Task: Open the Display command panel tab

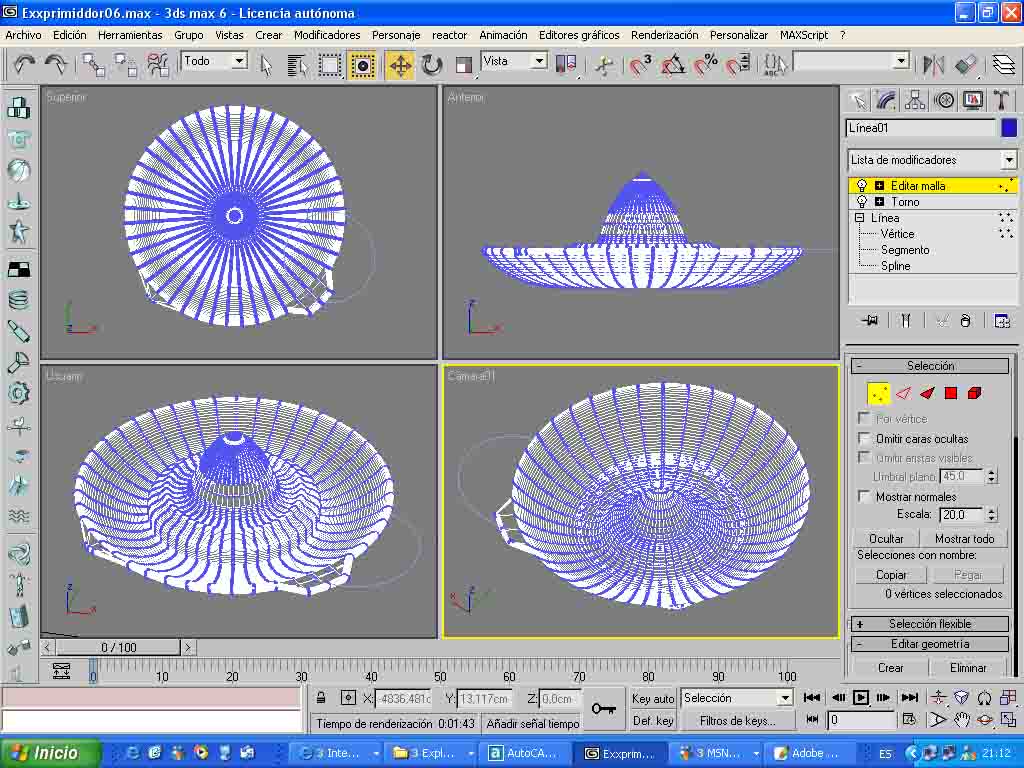Action: [972, 101]
